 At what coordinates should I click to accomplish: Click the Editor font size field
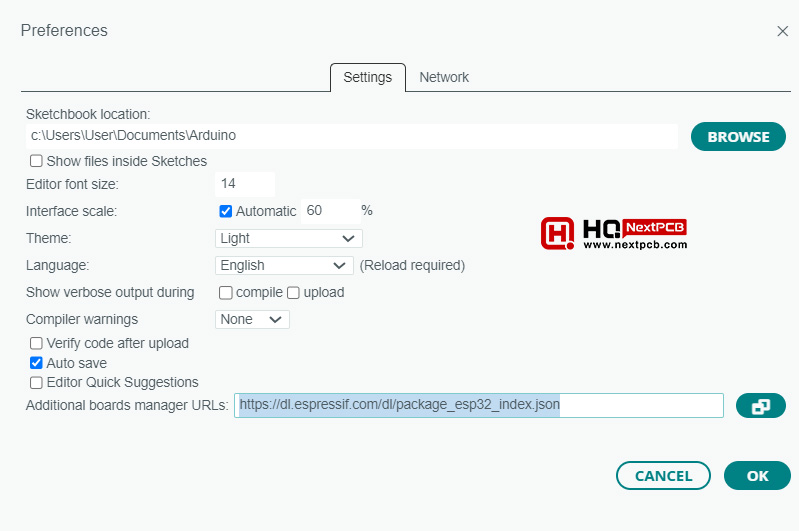pyautogui.click(x=244, y=184)
